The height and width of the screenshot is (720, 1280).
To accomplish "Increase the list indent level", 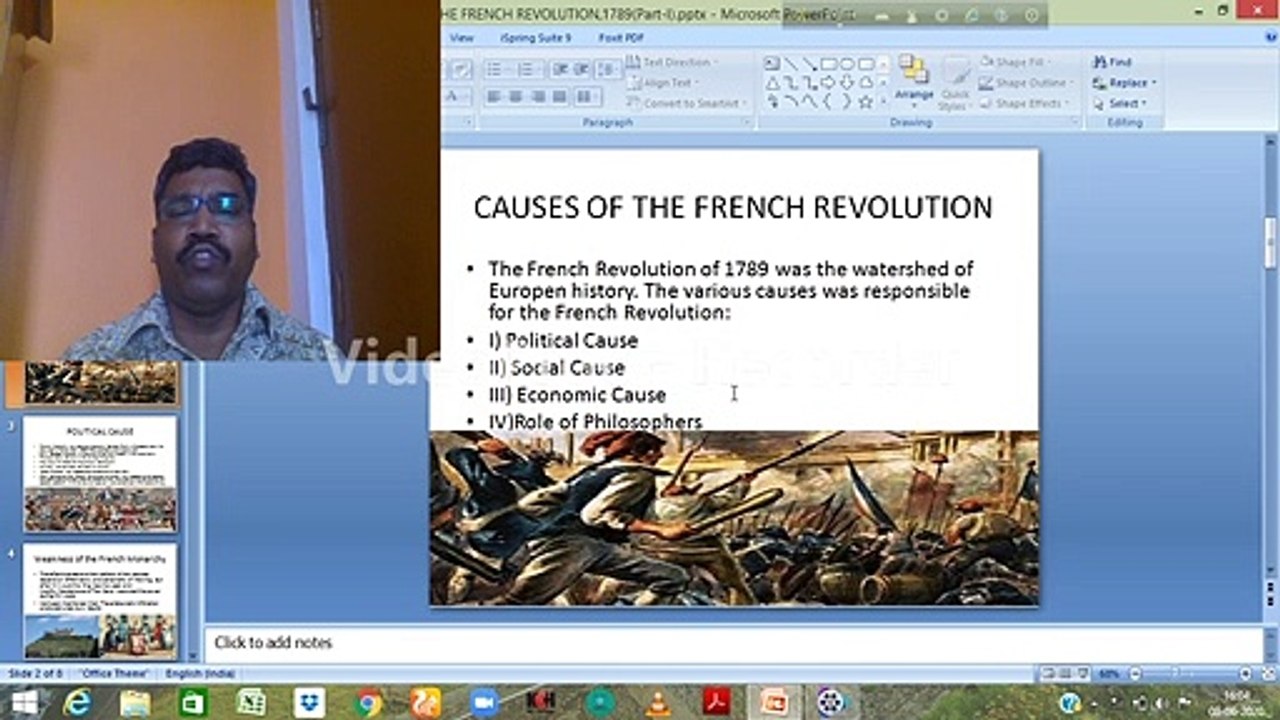I will (581, 69).
